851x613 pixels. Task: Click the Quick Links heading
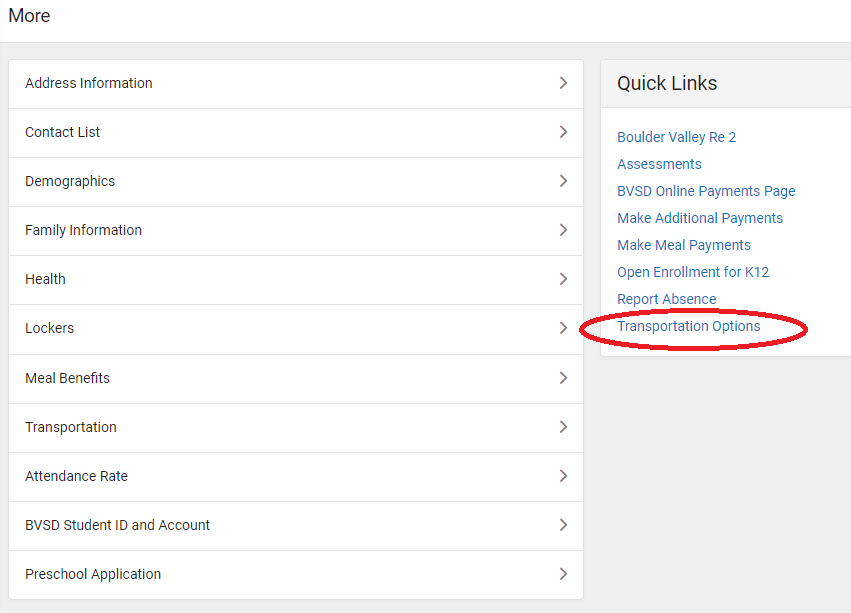[x=667, y=83]
